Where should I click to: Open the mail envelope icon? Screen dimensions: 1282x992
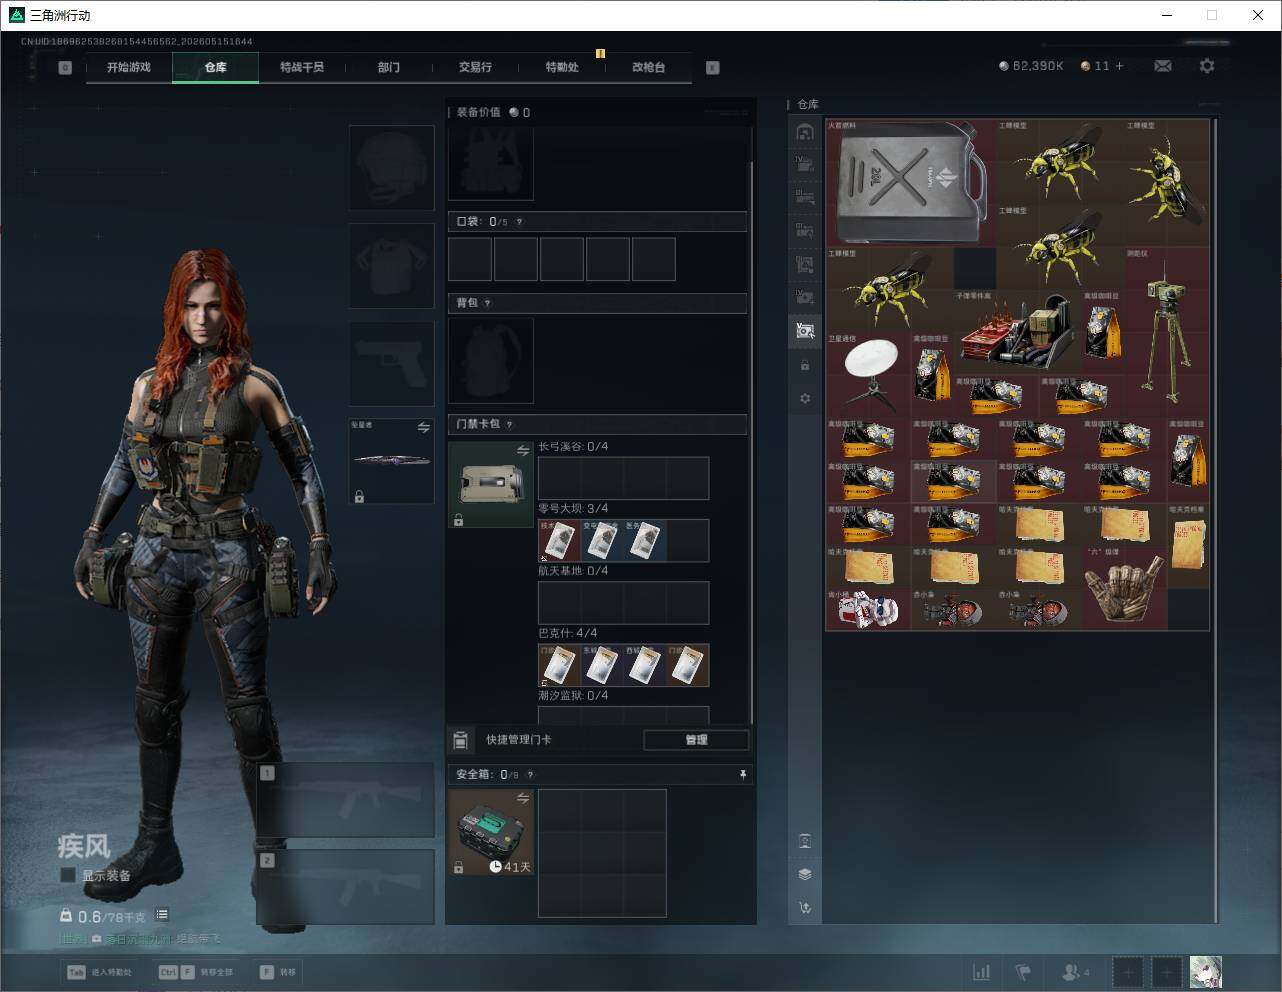[1163, 66]
